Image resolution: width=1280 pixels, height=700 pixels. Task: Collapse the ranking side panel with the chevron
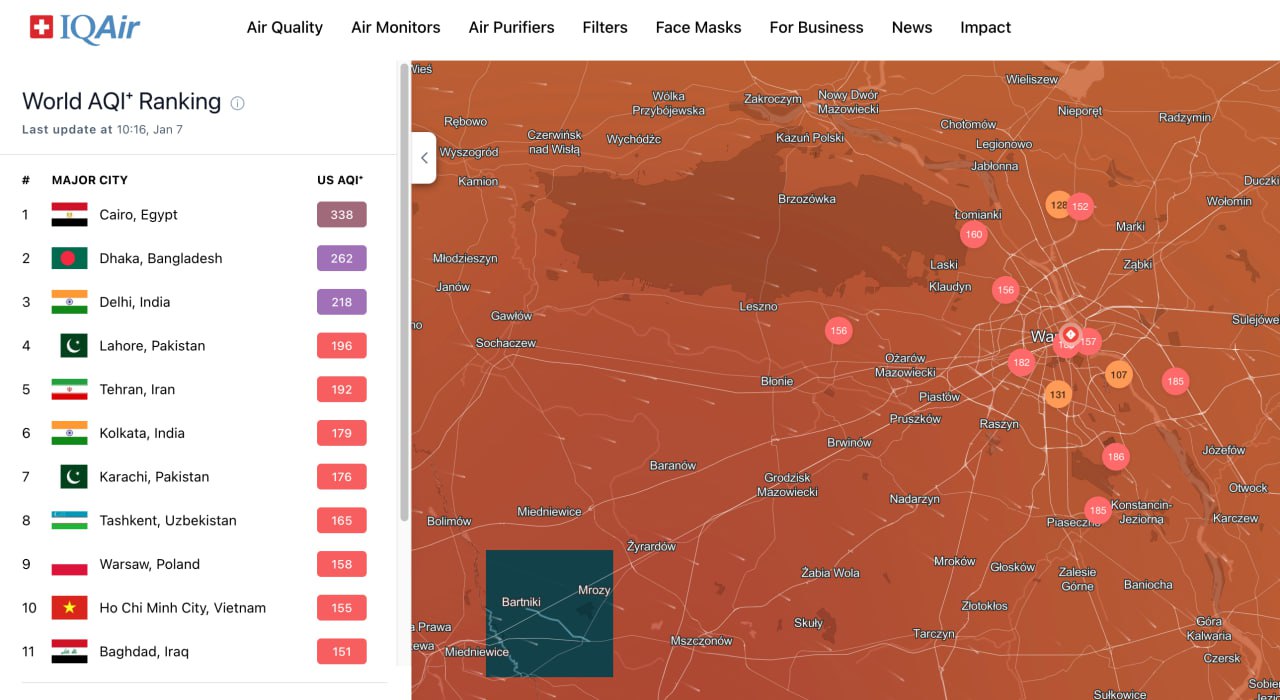pos(424,158)
